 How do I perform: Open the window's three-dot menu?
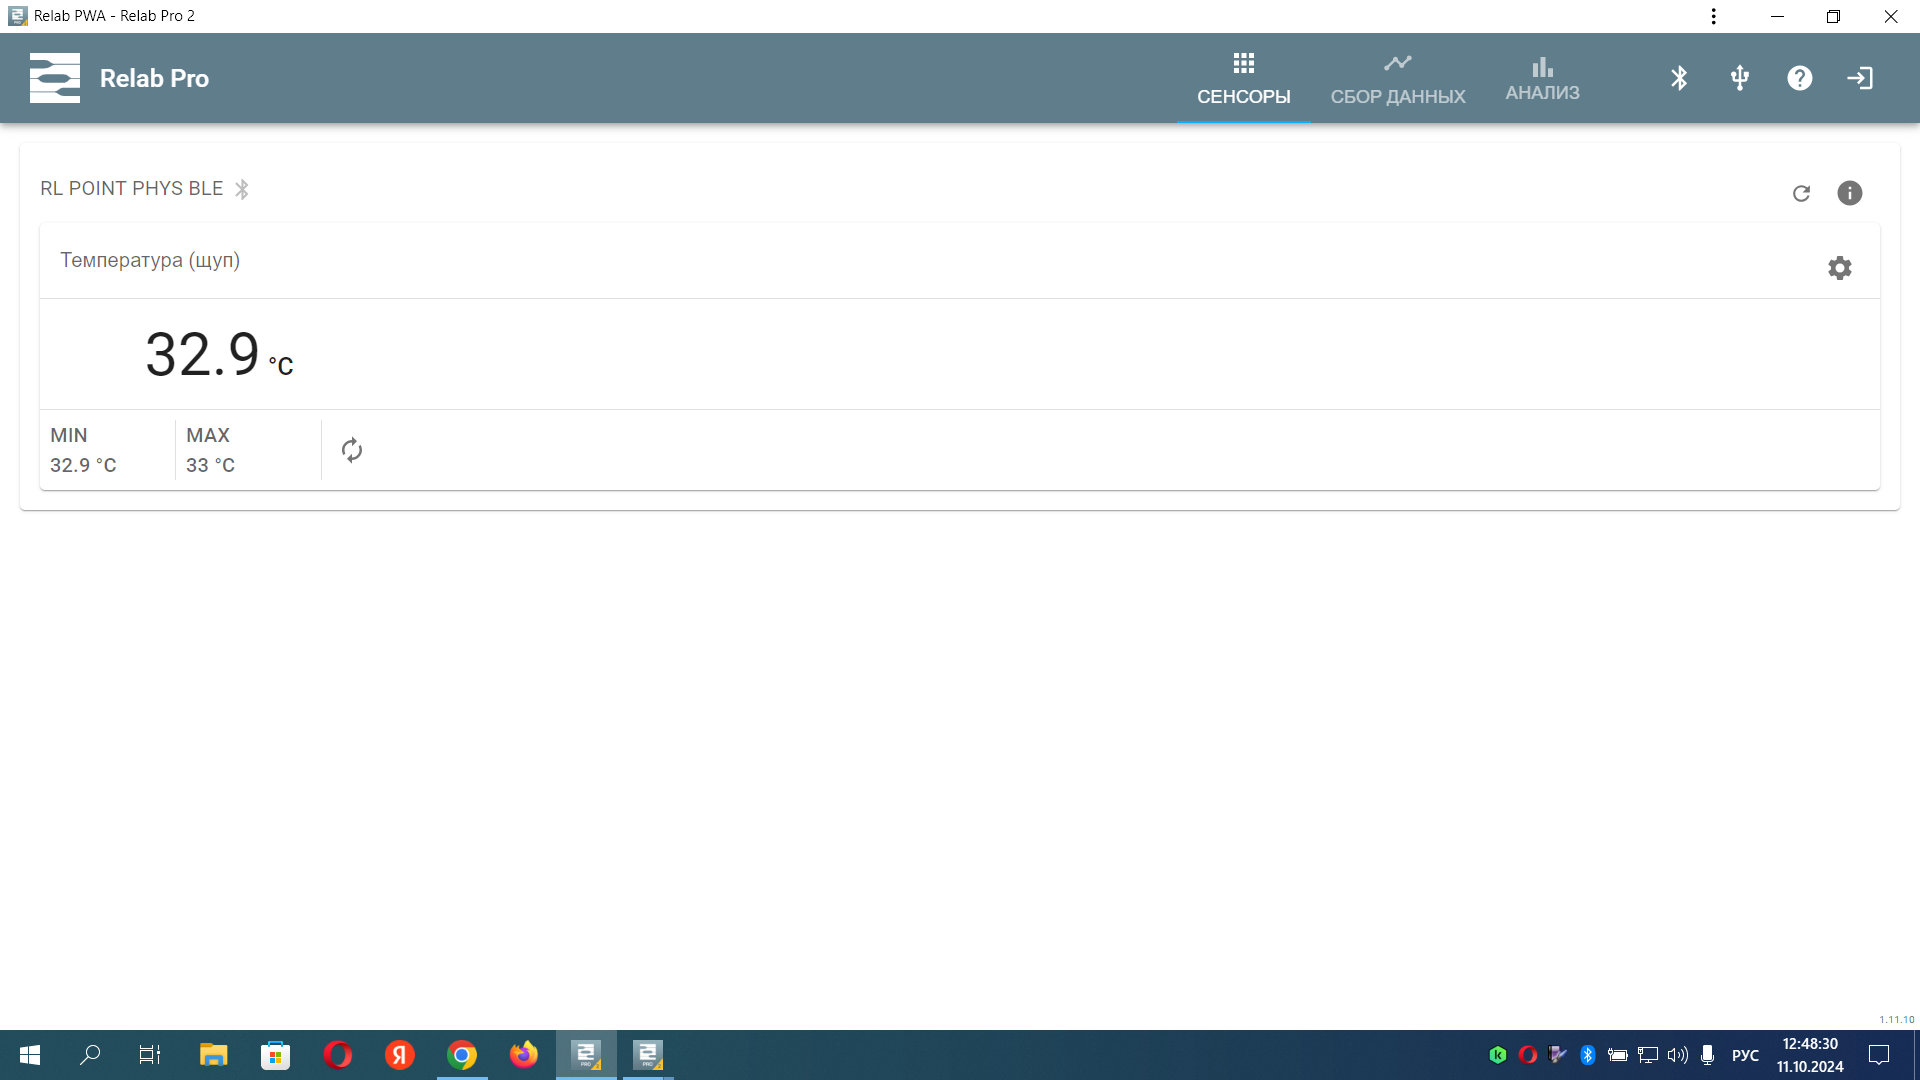pyautogui.click(x=1713, y=16)
